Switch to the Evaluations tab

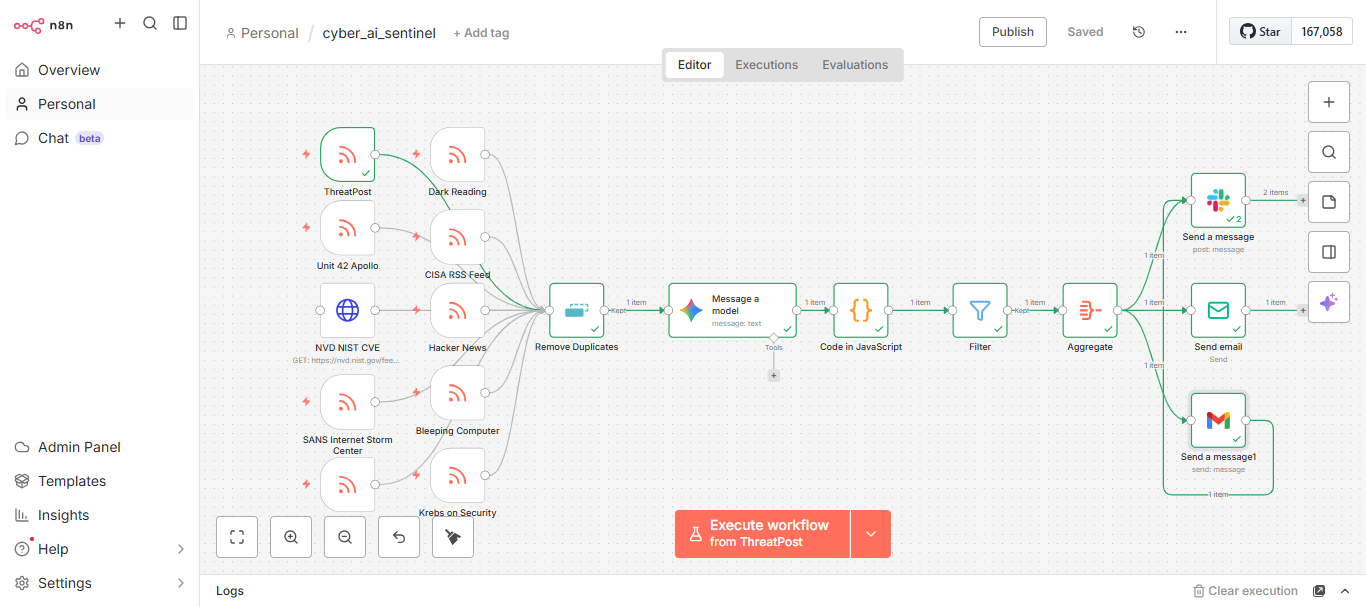point(855,65)
